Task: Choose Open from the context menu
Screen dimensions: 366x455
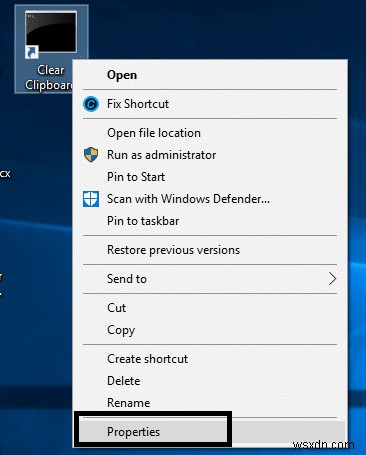Action: tap(210, 75)
